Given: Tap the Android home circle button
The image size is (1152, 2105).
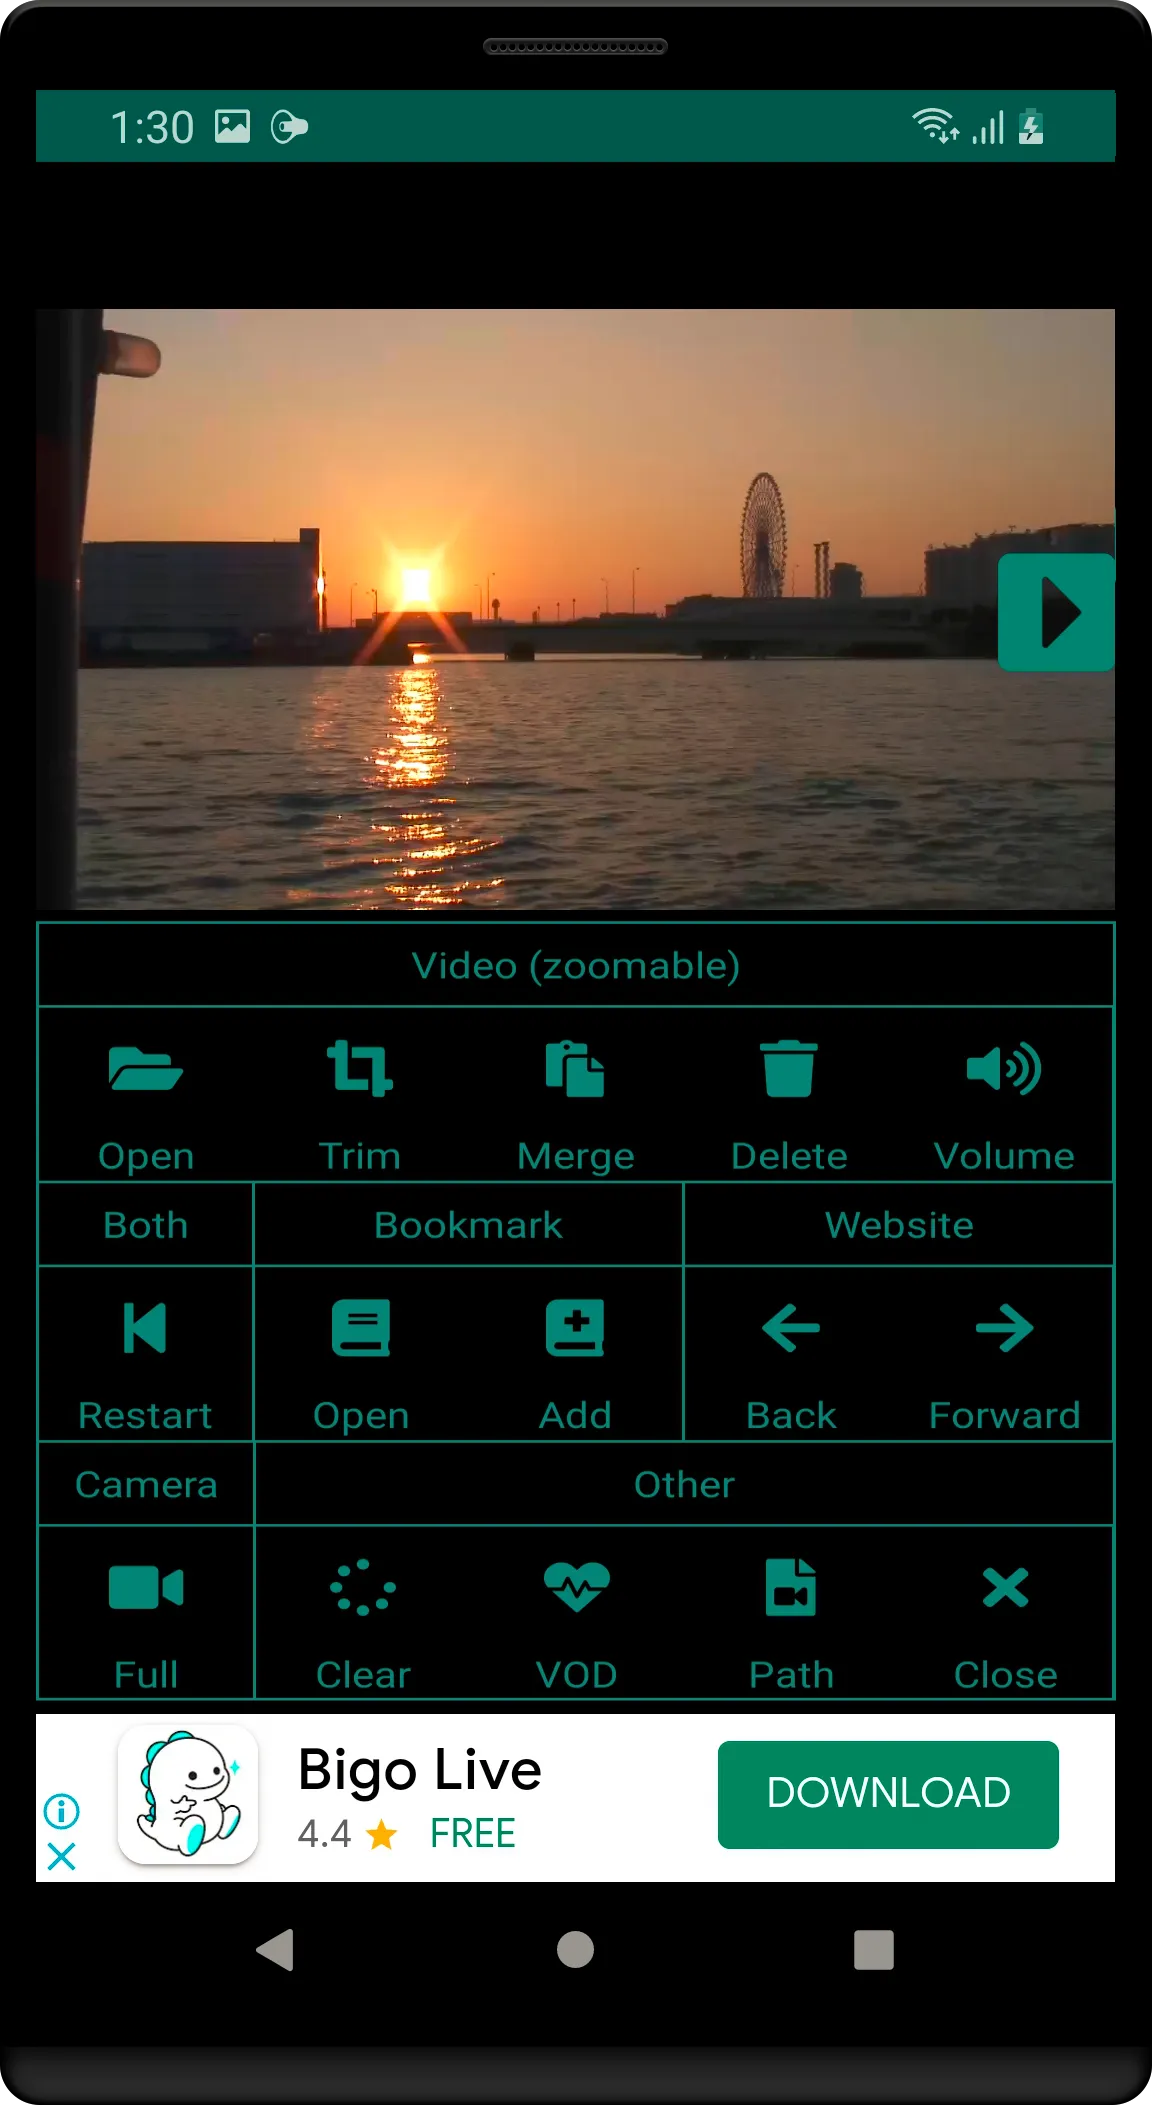Looking at the screenshot, I should (575, 1949).
